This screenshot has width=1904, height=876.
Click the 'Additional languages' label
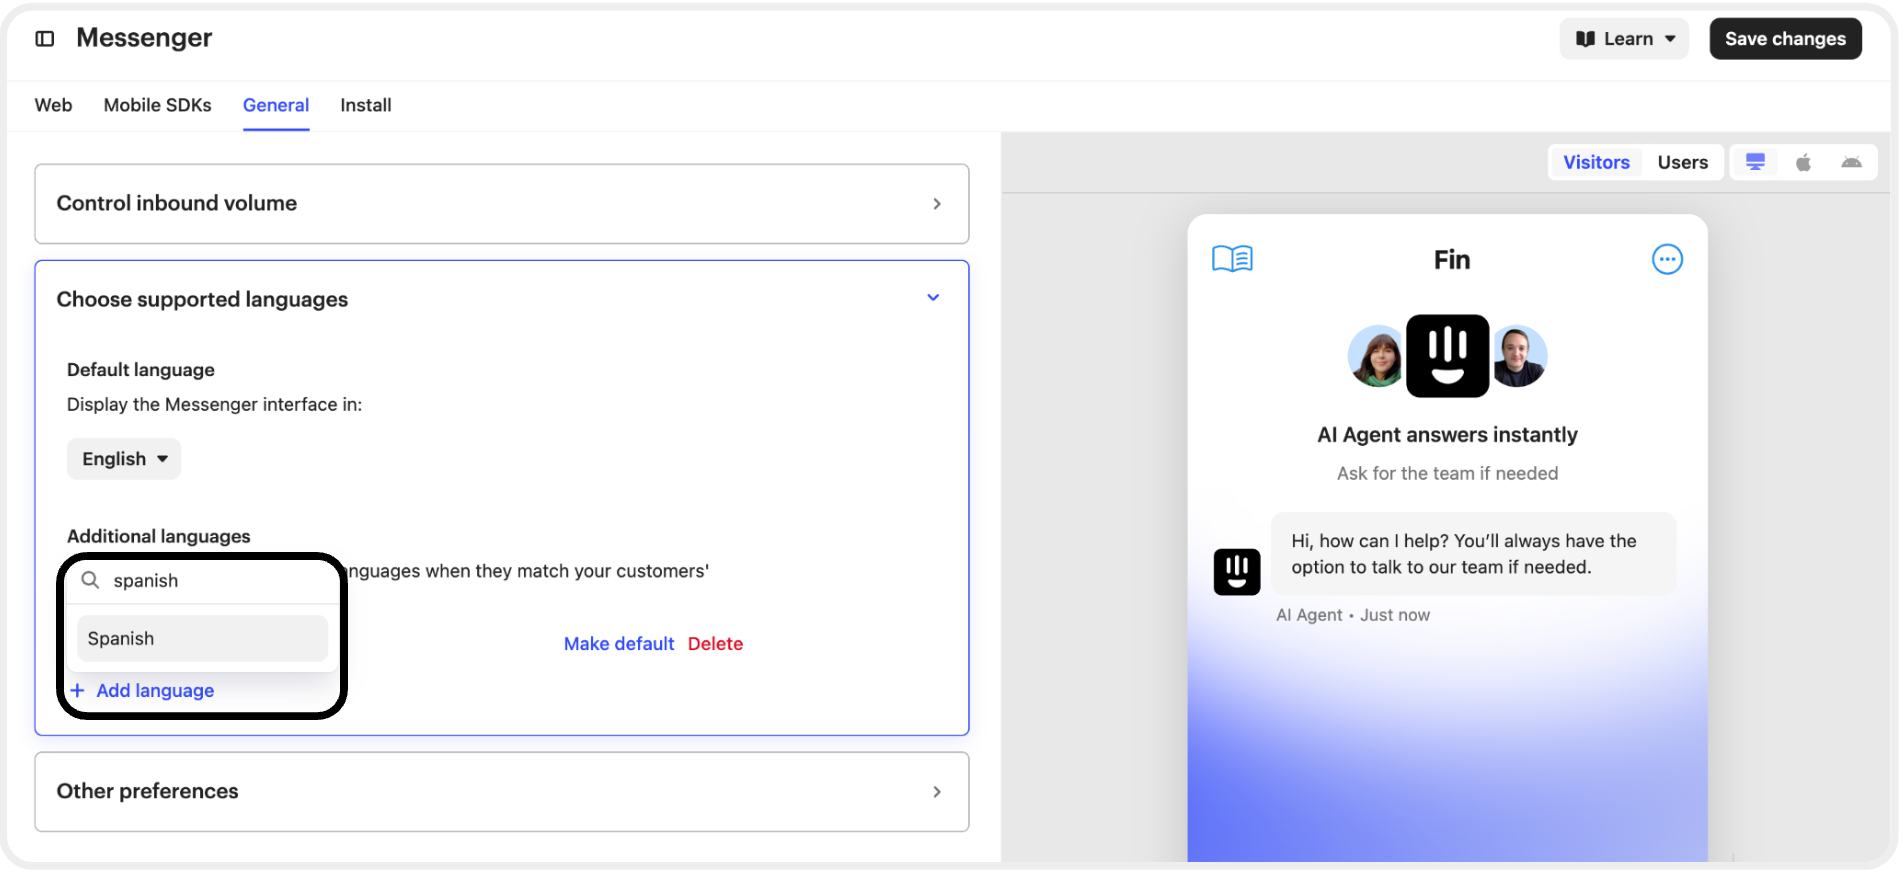click(x=159, y=537)
